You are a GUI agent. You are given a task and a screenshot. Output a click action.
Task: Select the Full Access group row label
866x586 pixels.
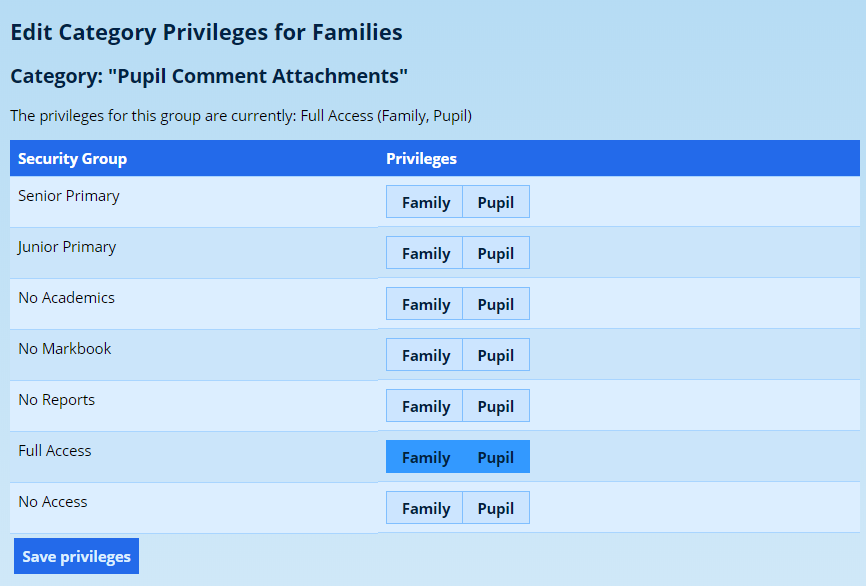point(55,451)
